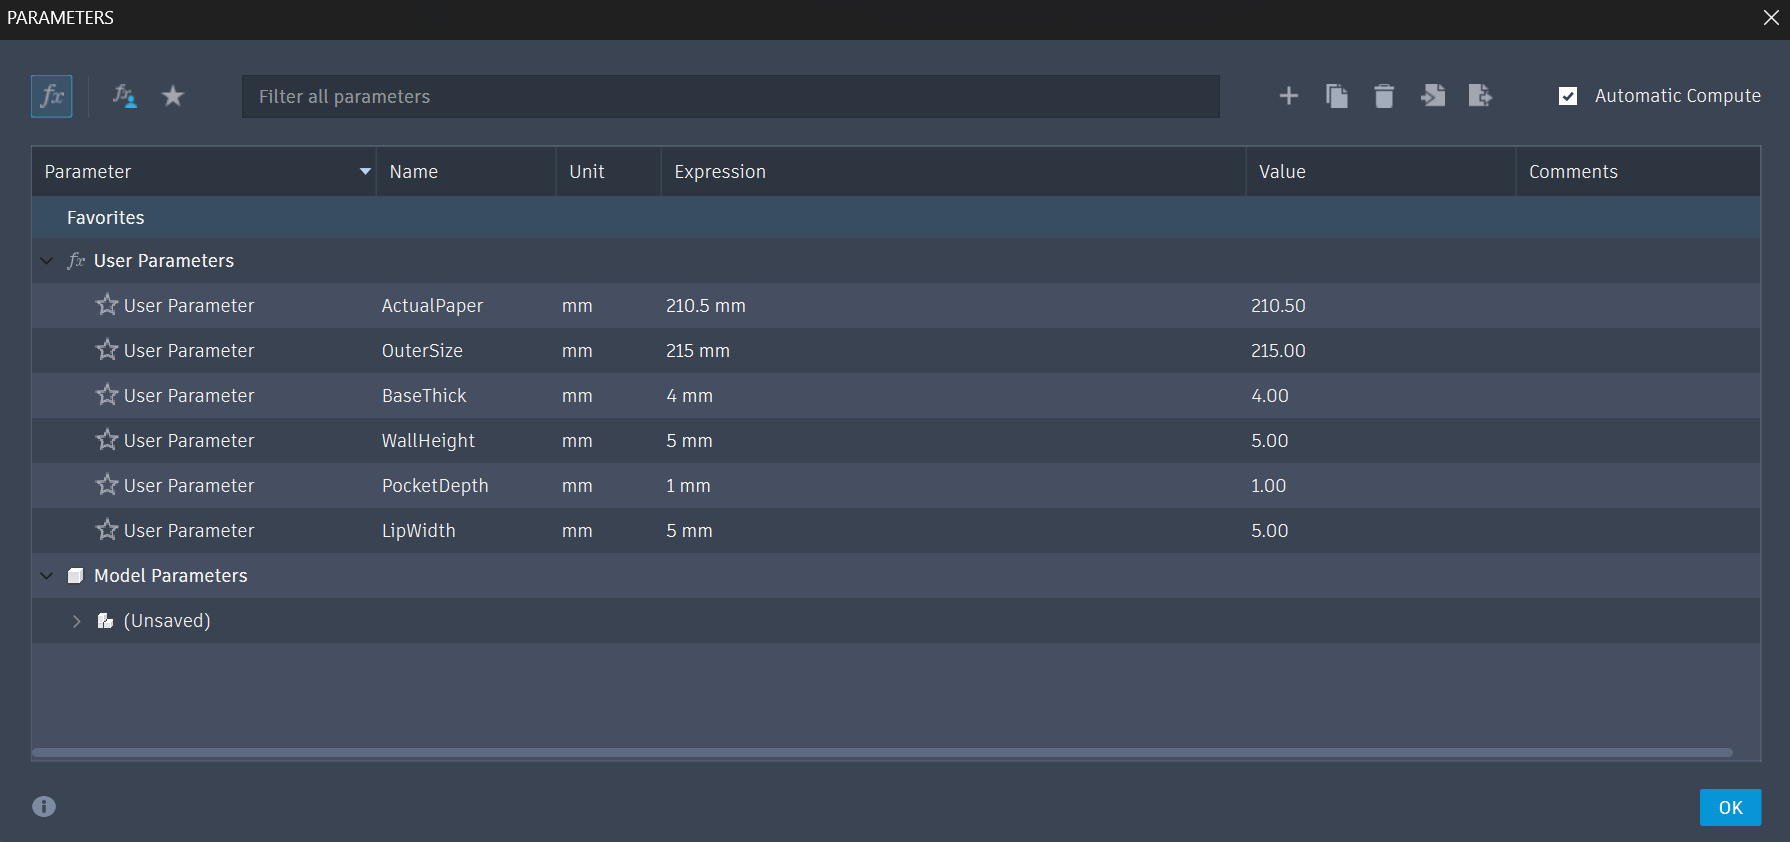Screen dimensions: 1790x842
Task: Favorite the WallHeight parameter star
Action: coord(107,440)
